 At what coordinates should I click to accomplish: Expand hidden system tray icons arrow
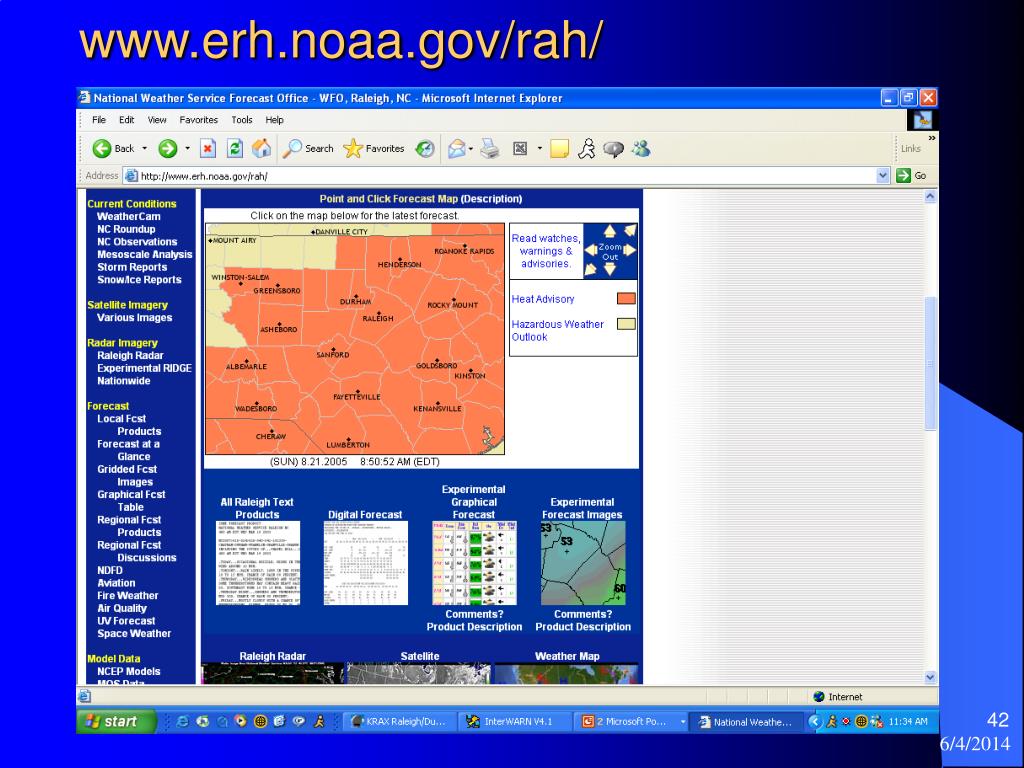click(814, 722)
